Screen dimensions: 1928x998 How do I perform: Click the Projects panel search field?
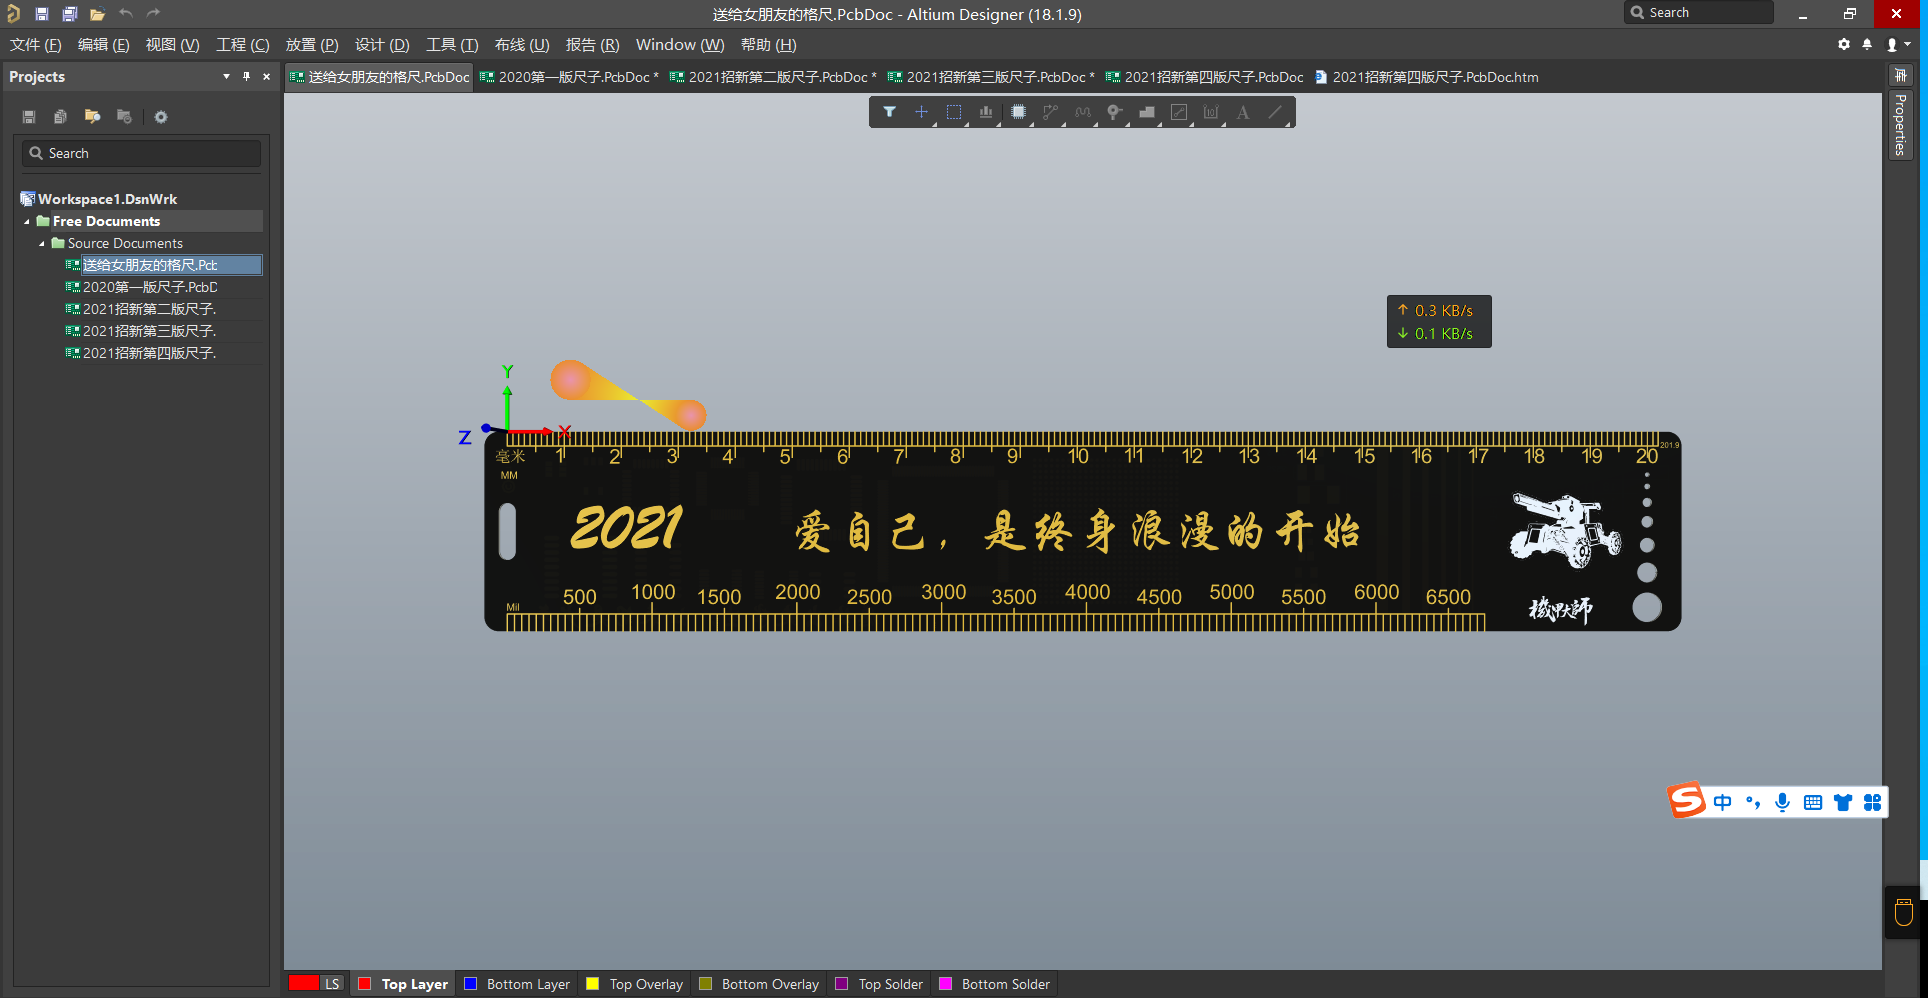141,153
